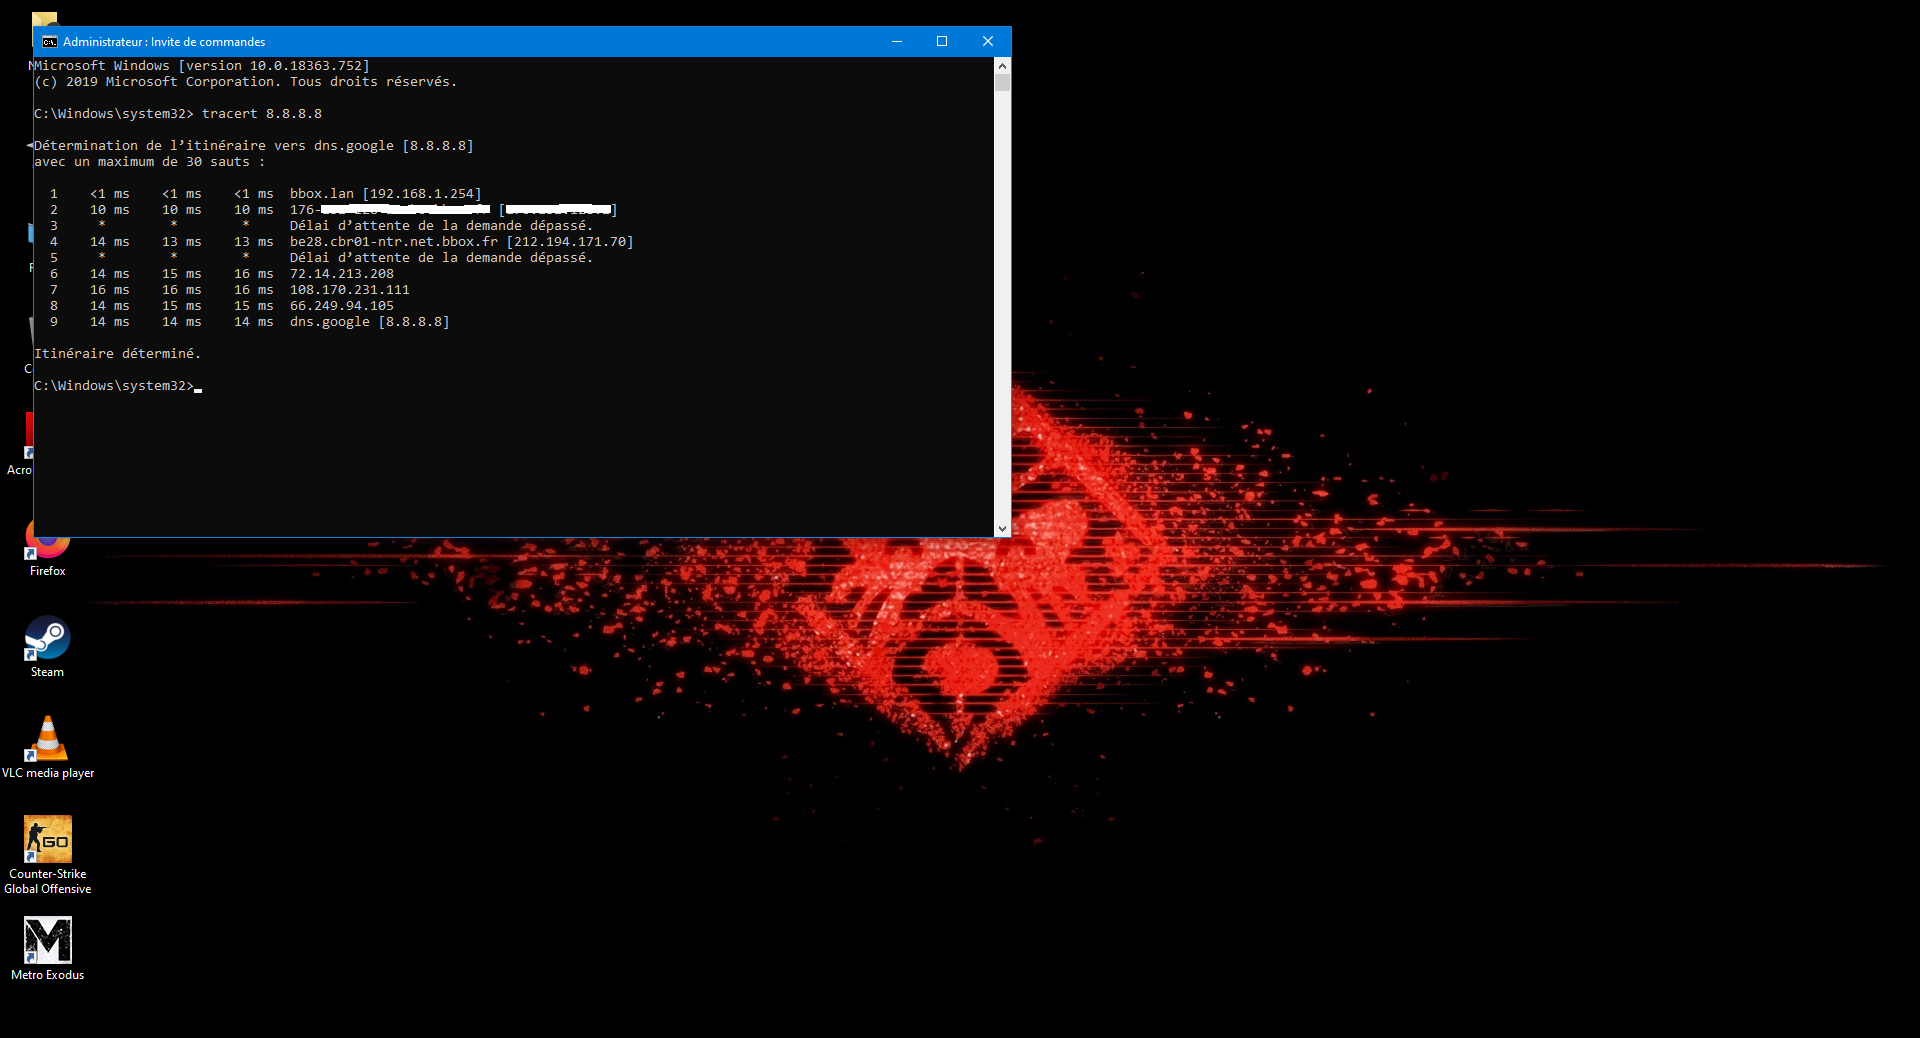Select the Metro Exodus desktop icon
The width and height of the screenshot is (1920, 1038).
pos(47,949)
